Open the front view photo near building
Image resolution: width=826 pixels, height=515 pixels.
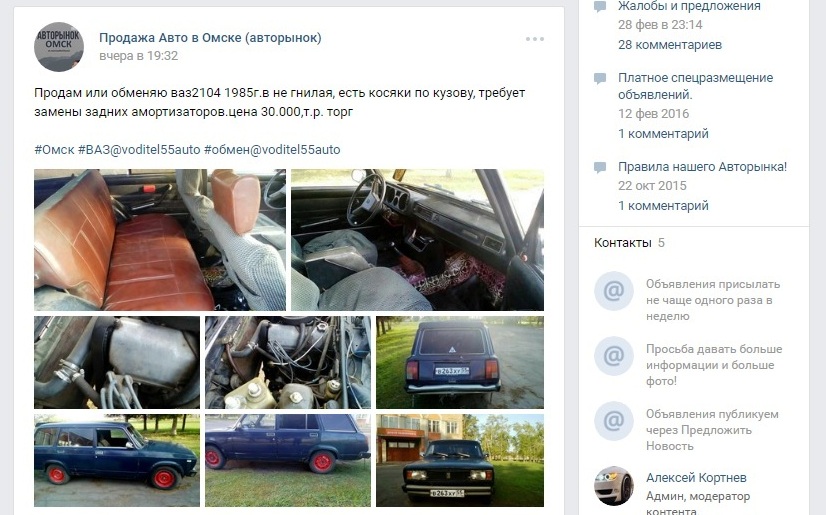(x=460, y=460)
